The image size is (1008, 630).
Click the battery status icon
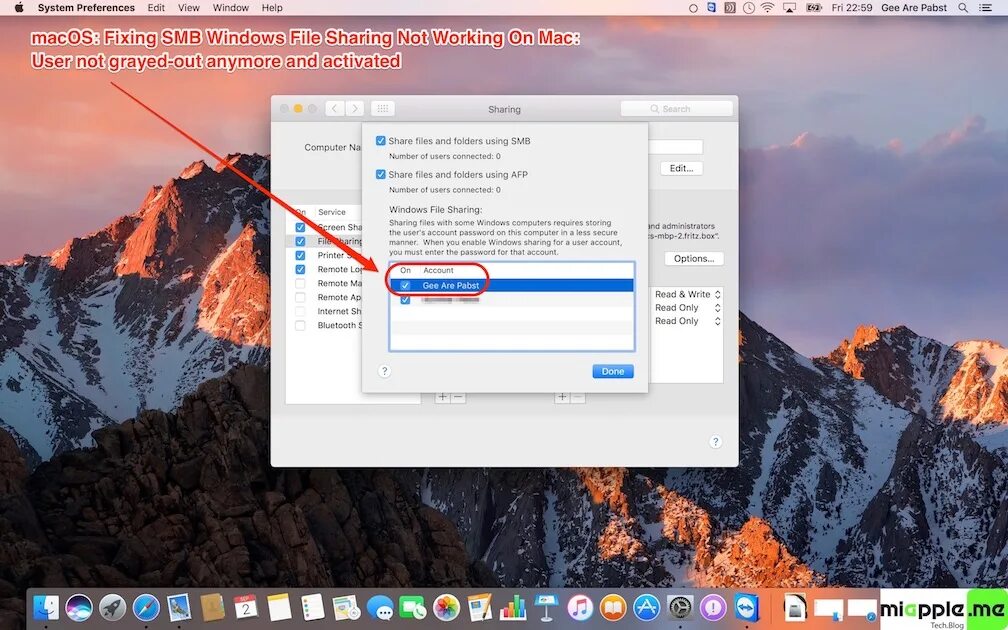click(814, 8)
